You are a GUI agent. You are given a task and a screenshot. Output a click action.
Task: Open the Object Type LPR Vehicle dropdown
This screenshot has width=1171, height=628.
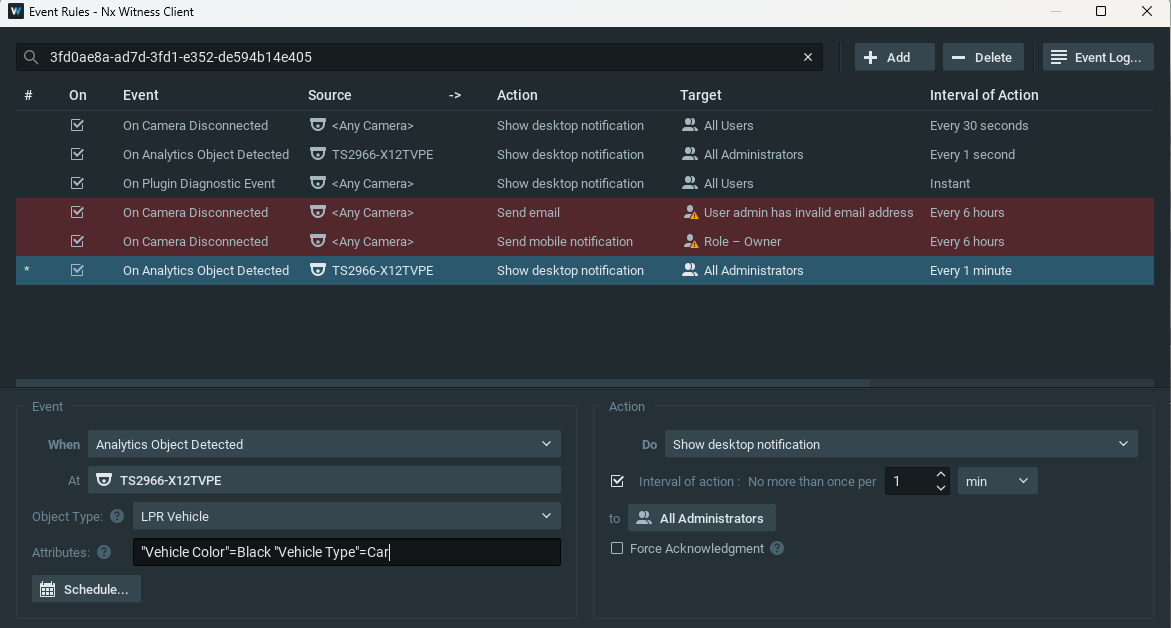pos(347,516)
